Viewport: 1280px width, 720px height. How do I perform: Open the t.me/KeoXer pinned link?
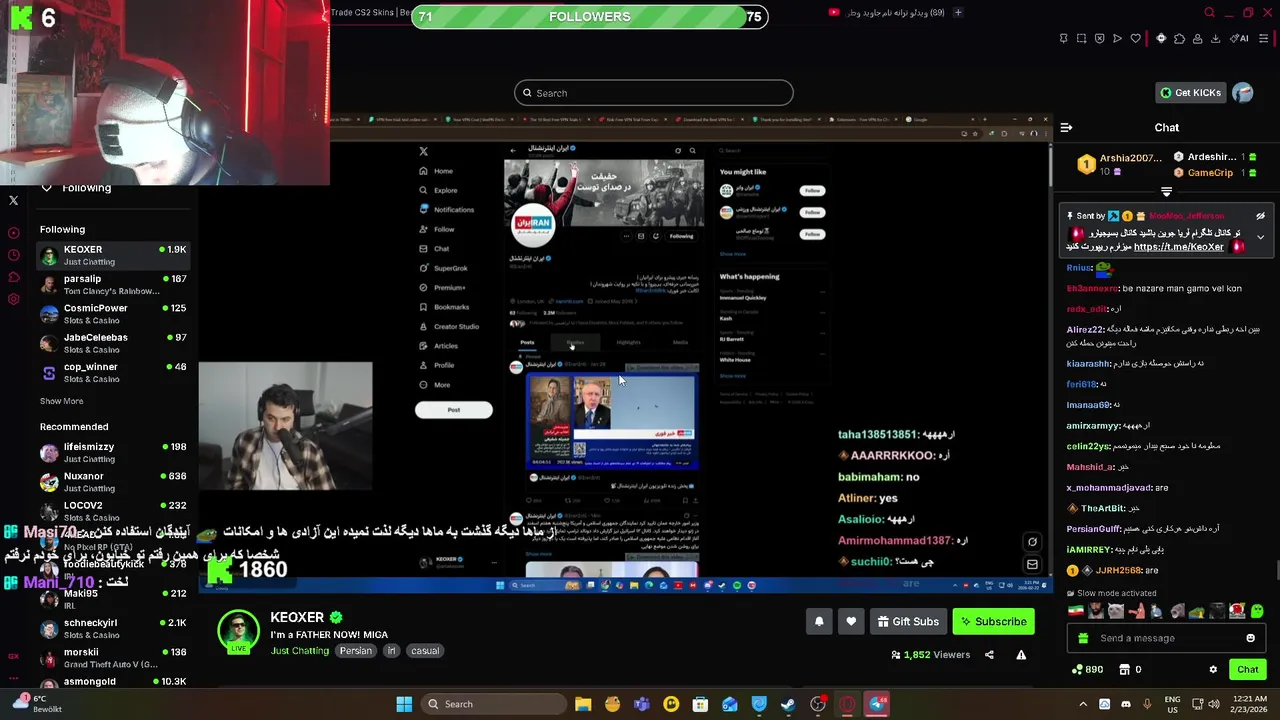1178,247
